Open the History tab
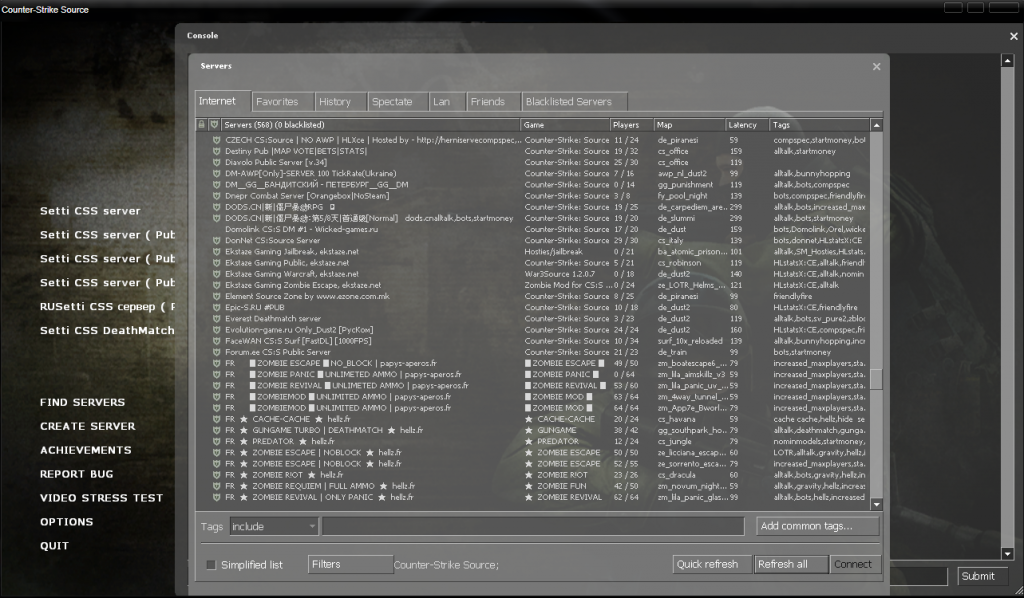Viewport: 1024px width, 598px height. point(340,102)
